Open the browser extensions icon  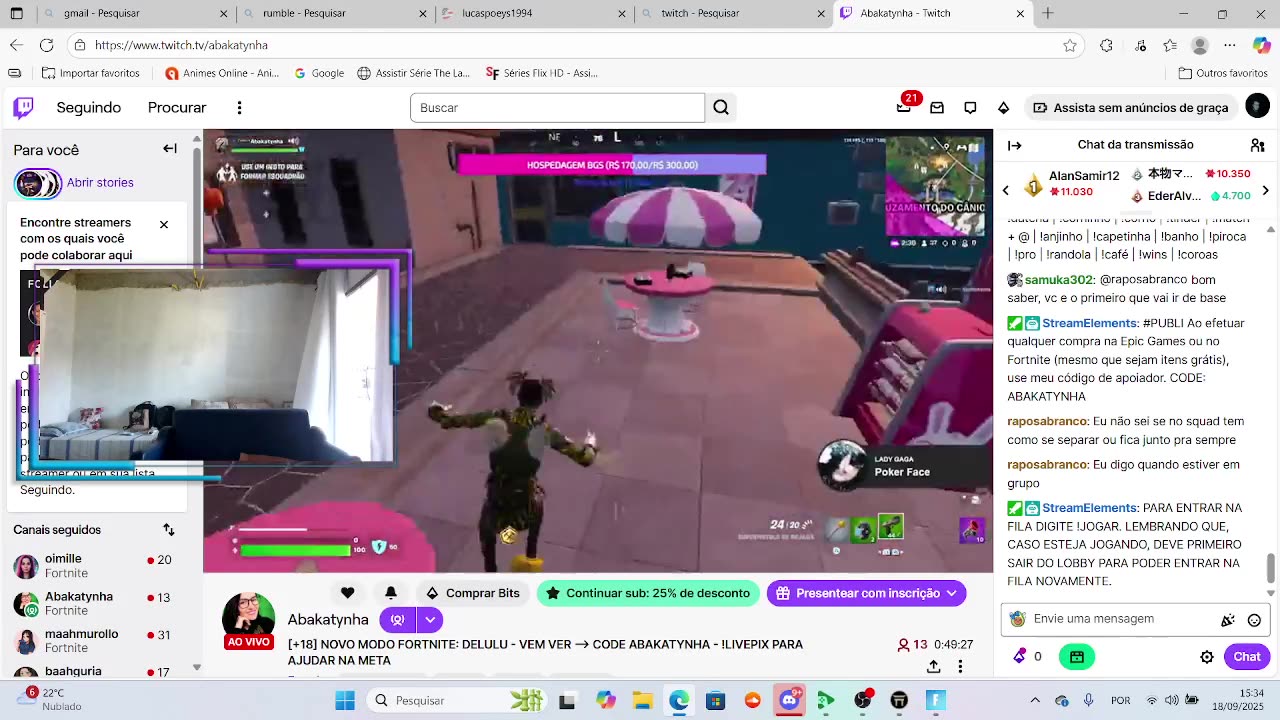pyautogui.click(x=1106, y=45)
